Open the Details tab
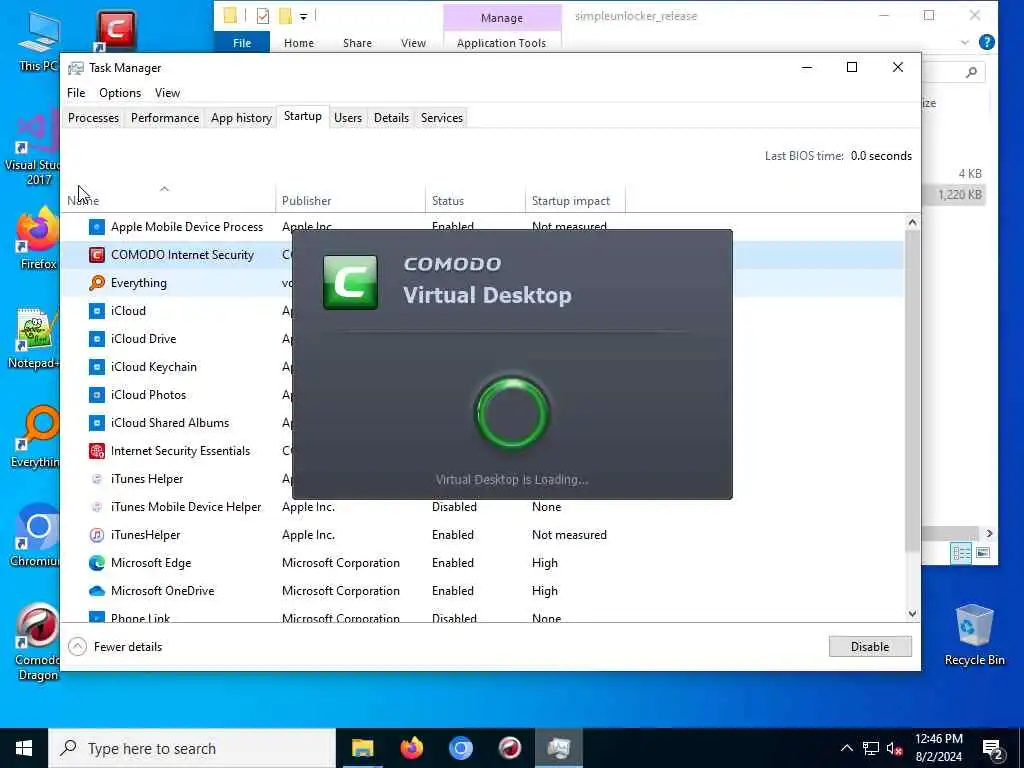 (391, 118)
